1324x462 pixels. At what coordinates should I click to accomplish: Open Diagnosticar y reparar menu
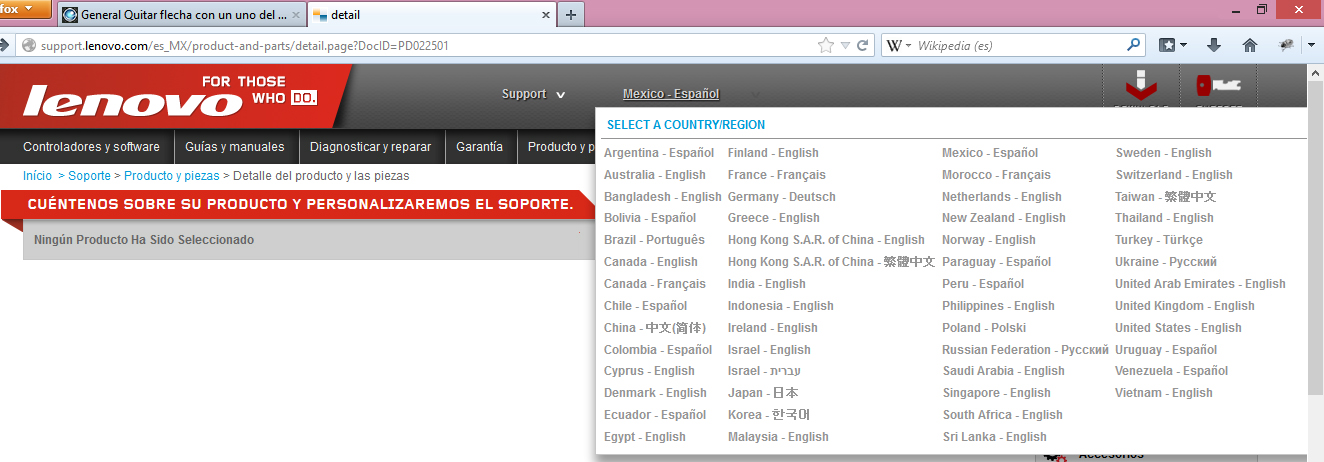click(371, 147)
